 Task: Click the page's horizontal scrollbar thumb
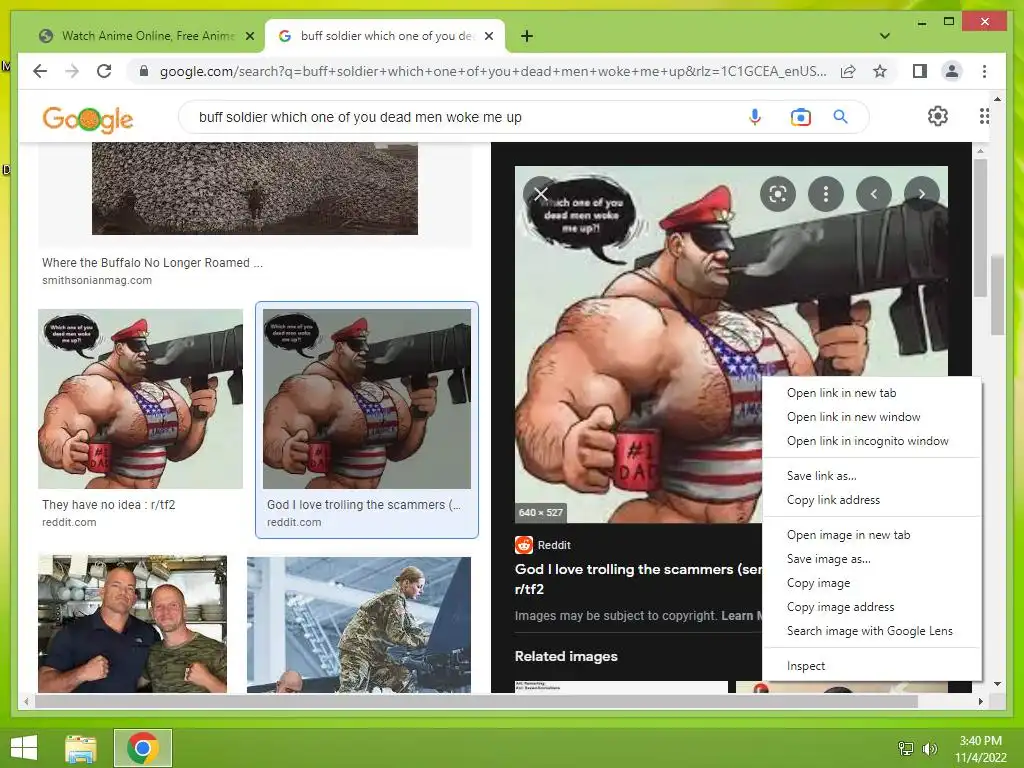476,701
